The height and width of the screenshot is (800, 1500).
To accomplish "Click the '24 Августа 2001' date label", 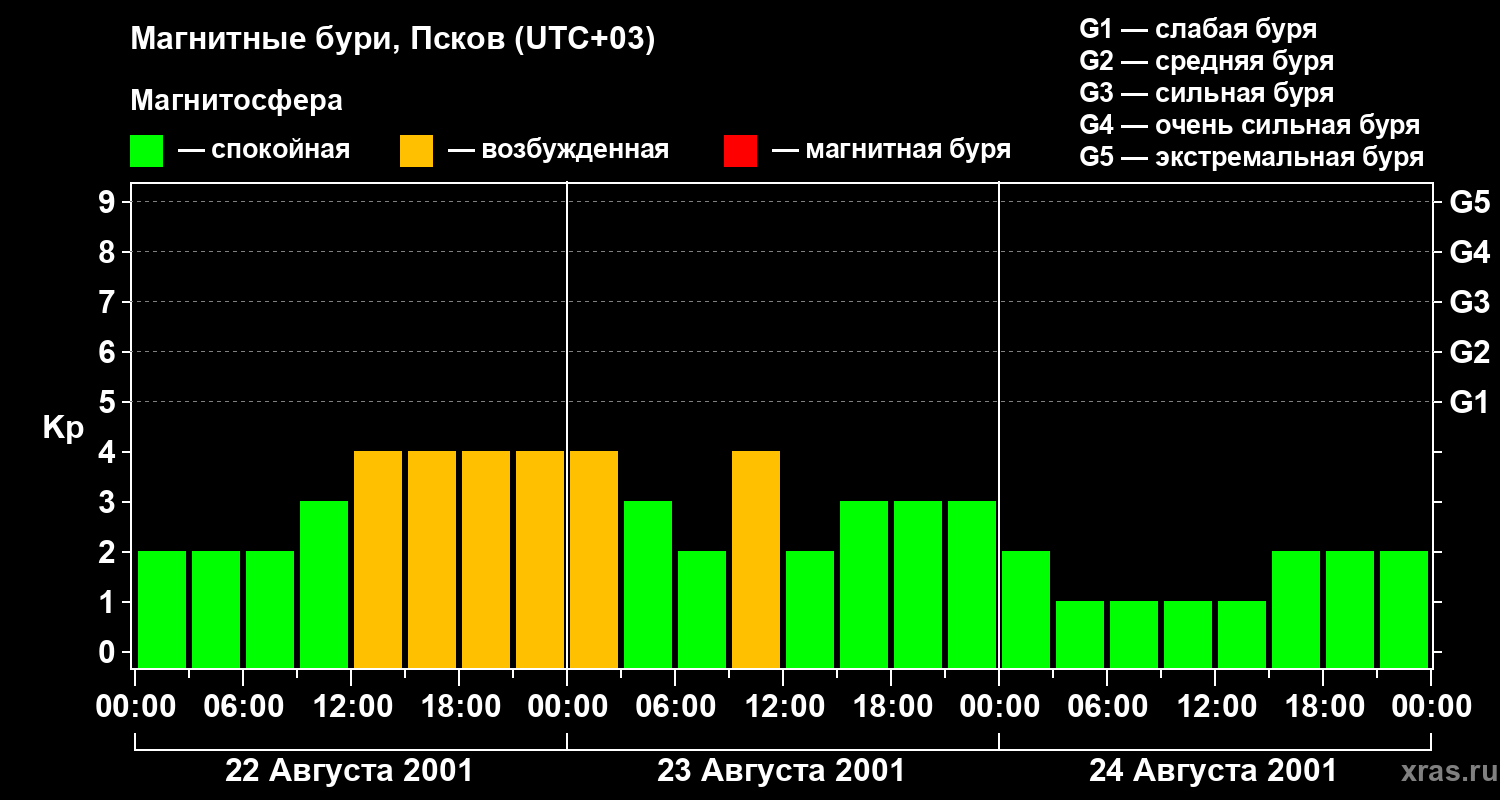I will [1213, 771].
